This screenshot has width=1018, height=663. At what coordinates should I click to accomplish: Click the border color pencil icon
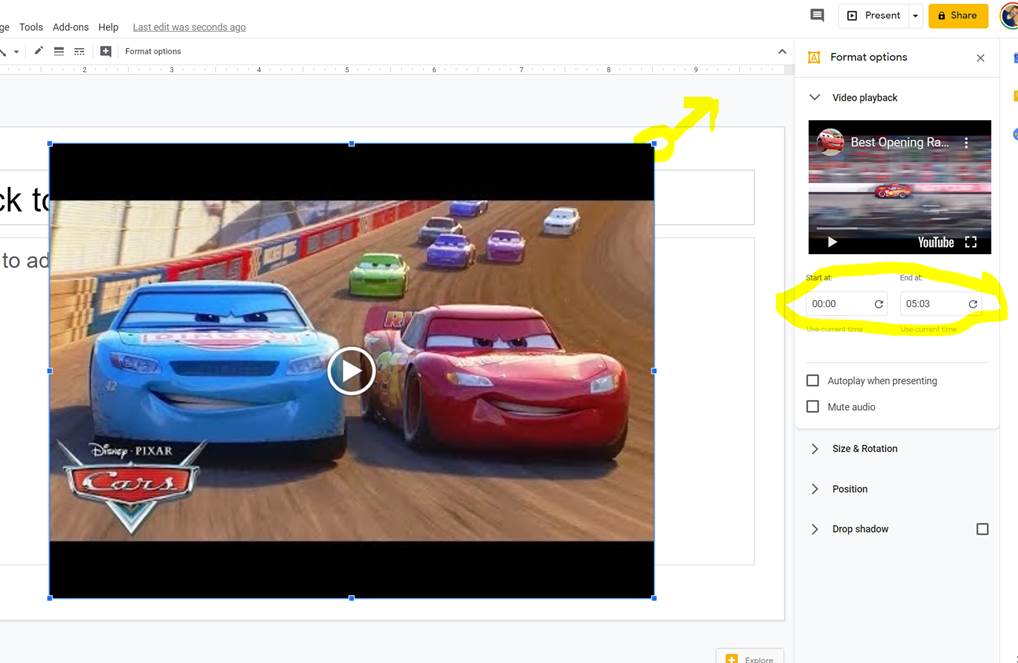39,51
